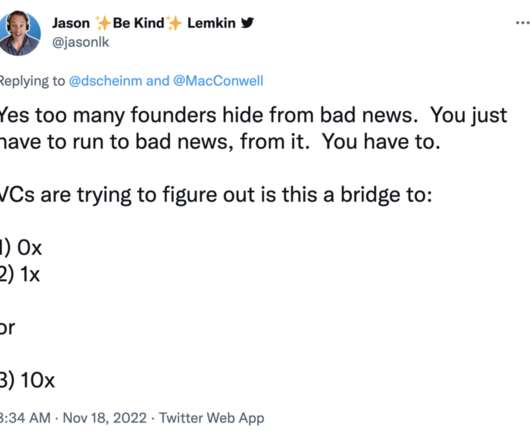This screenshot has height=442, width=530.
Task: Click the 8:34 AM timestamp
Action: 25,418
